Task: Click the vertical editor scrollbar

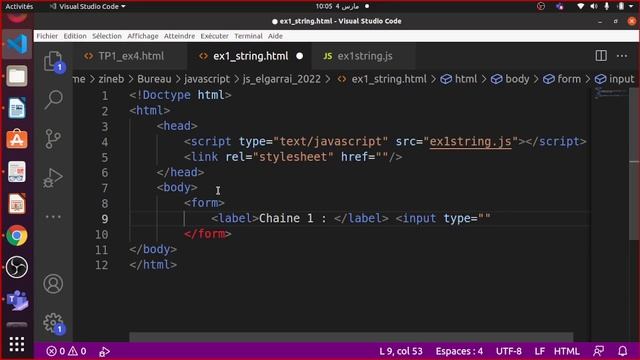Action: pyautogui.click(x=634, y=163)
